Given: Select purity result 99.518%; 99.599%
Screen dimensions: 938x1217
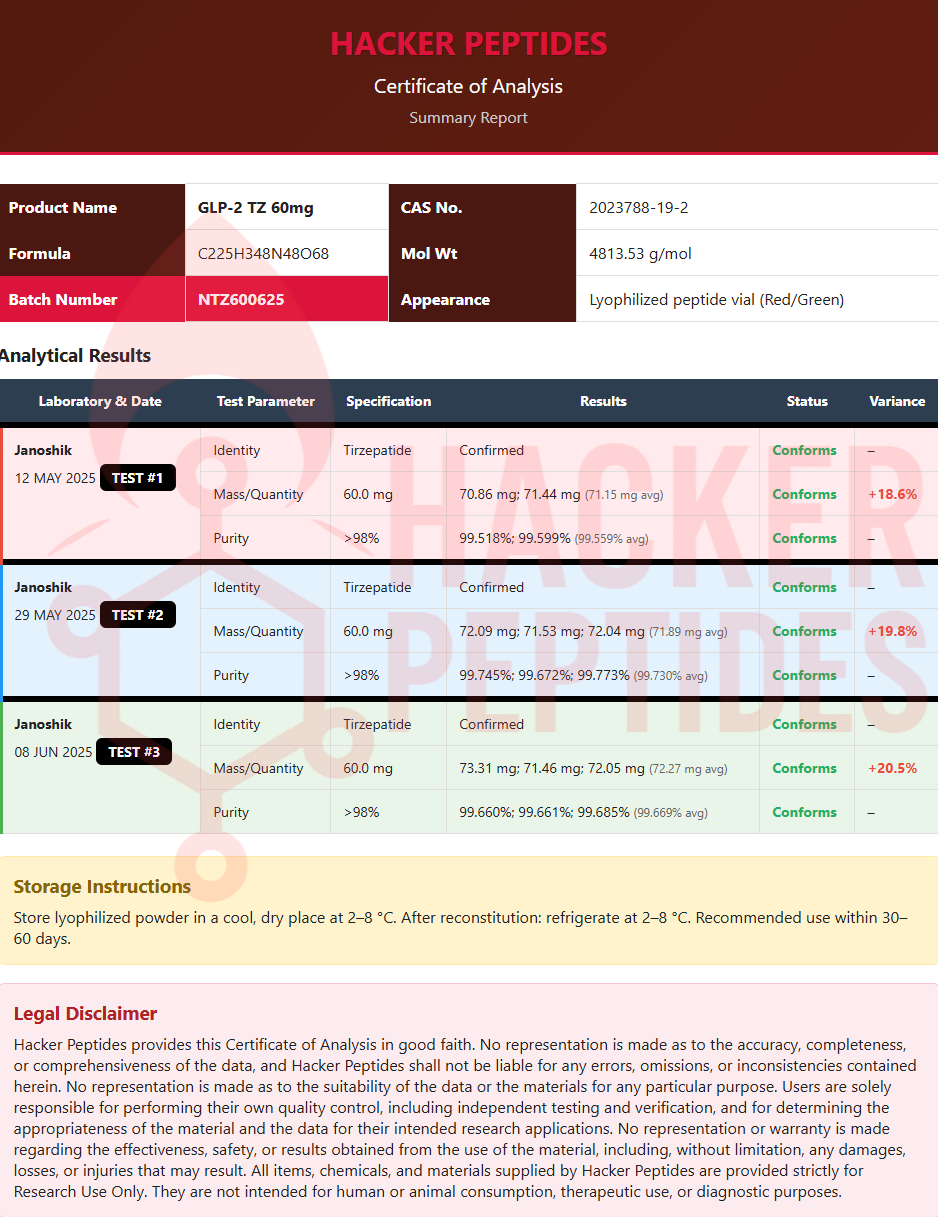Looking at the screenshot, I should (515, 538).
